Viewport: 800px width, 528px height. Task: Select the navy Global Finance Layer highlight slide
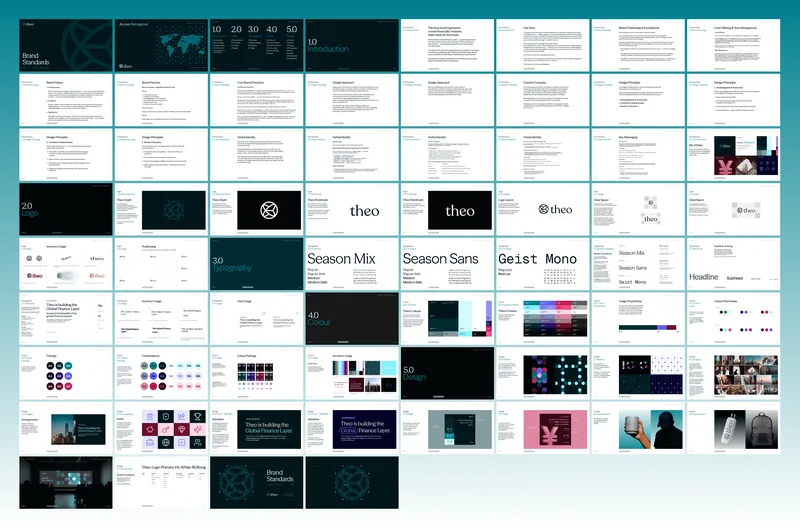(352, 428)
